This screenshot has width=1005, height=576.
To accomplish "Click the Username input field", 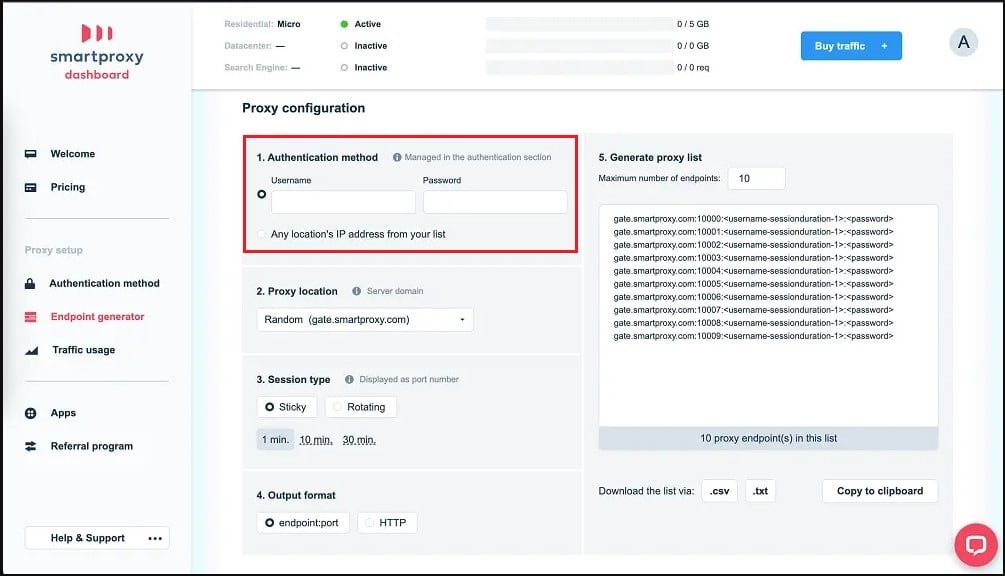I will point(343,202).
